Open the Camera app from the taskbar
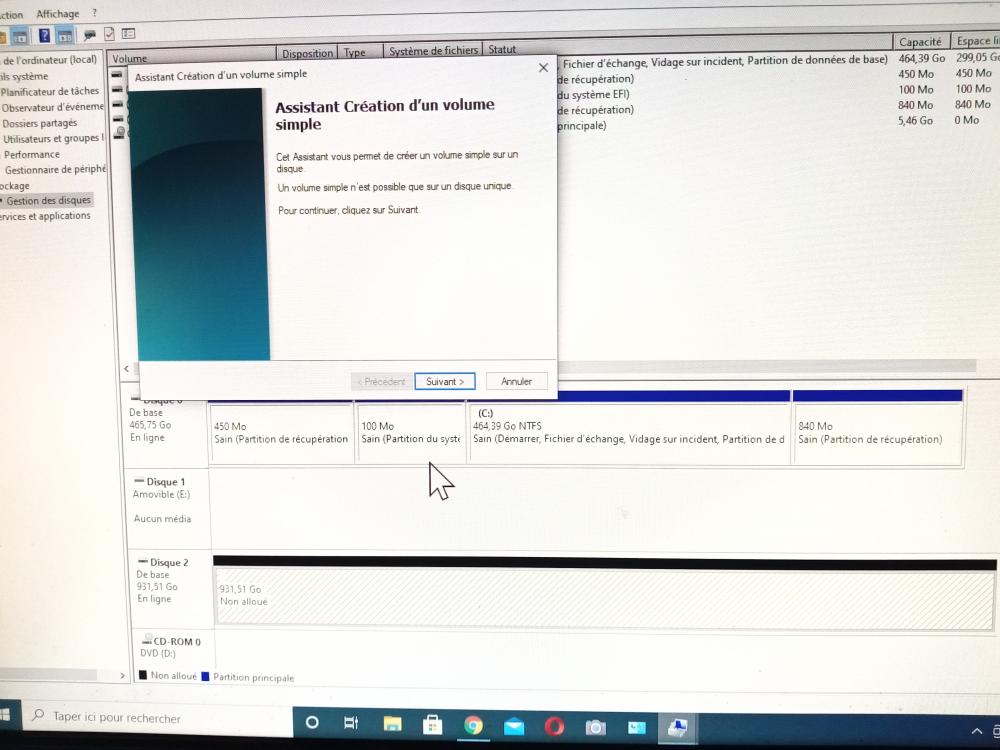 [x=595, y=727]
